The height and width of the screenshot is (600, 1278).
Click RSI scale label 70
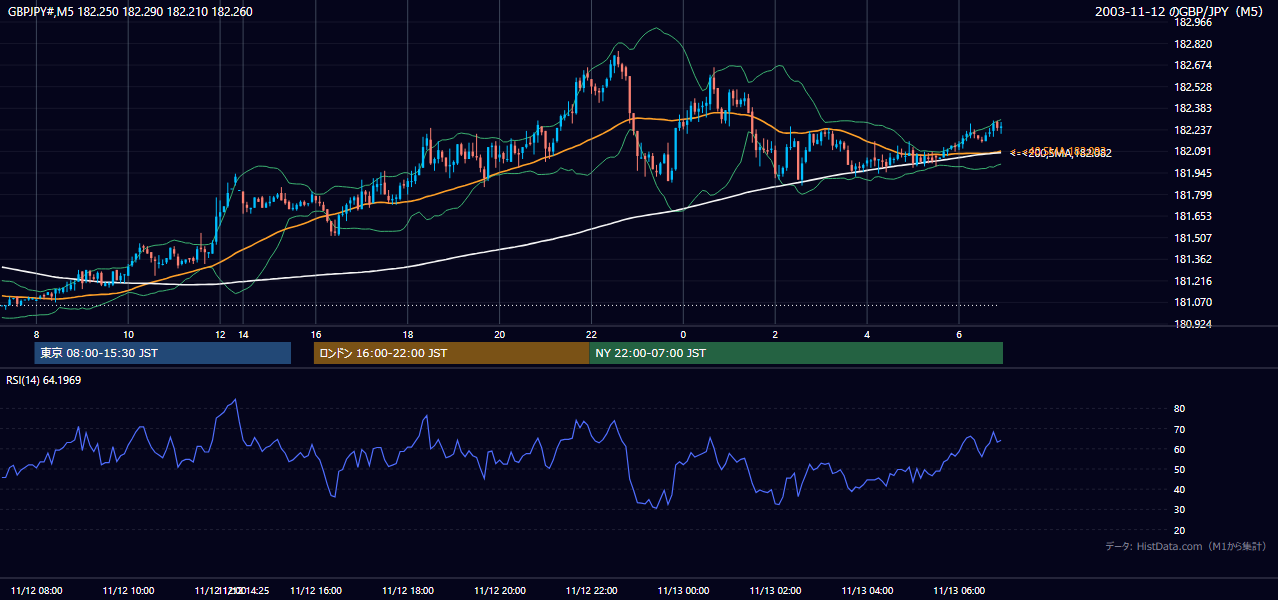coord(1180,429)
